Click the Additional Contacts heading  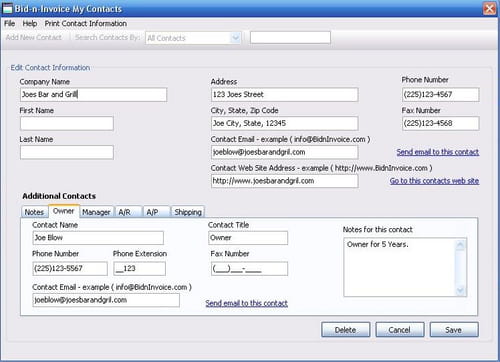59,196
